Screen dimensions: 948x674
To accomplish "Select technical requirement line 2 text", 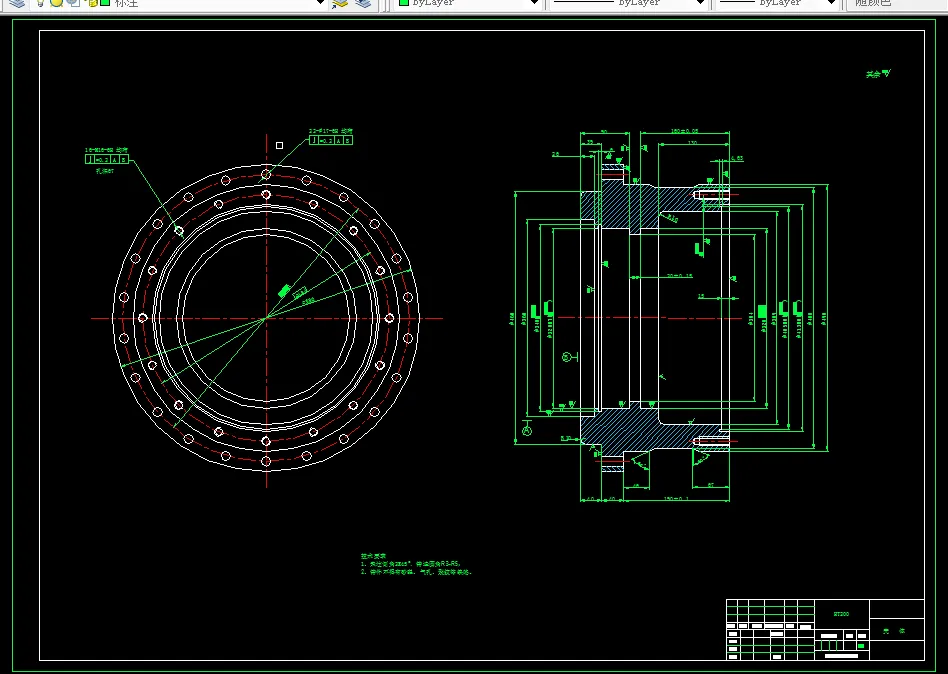I will coord(416,572).
